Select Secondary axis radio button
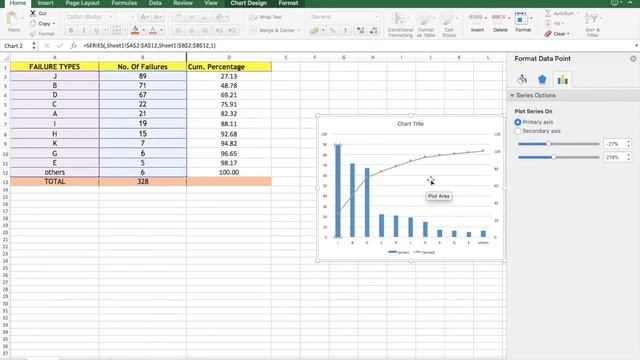Screen dimensions: 640x360 [x=518, y=131]
